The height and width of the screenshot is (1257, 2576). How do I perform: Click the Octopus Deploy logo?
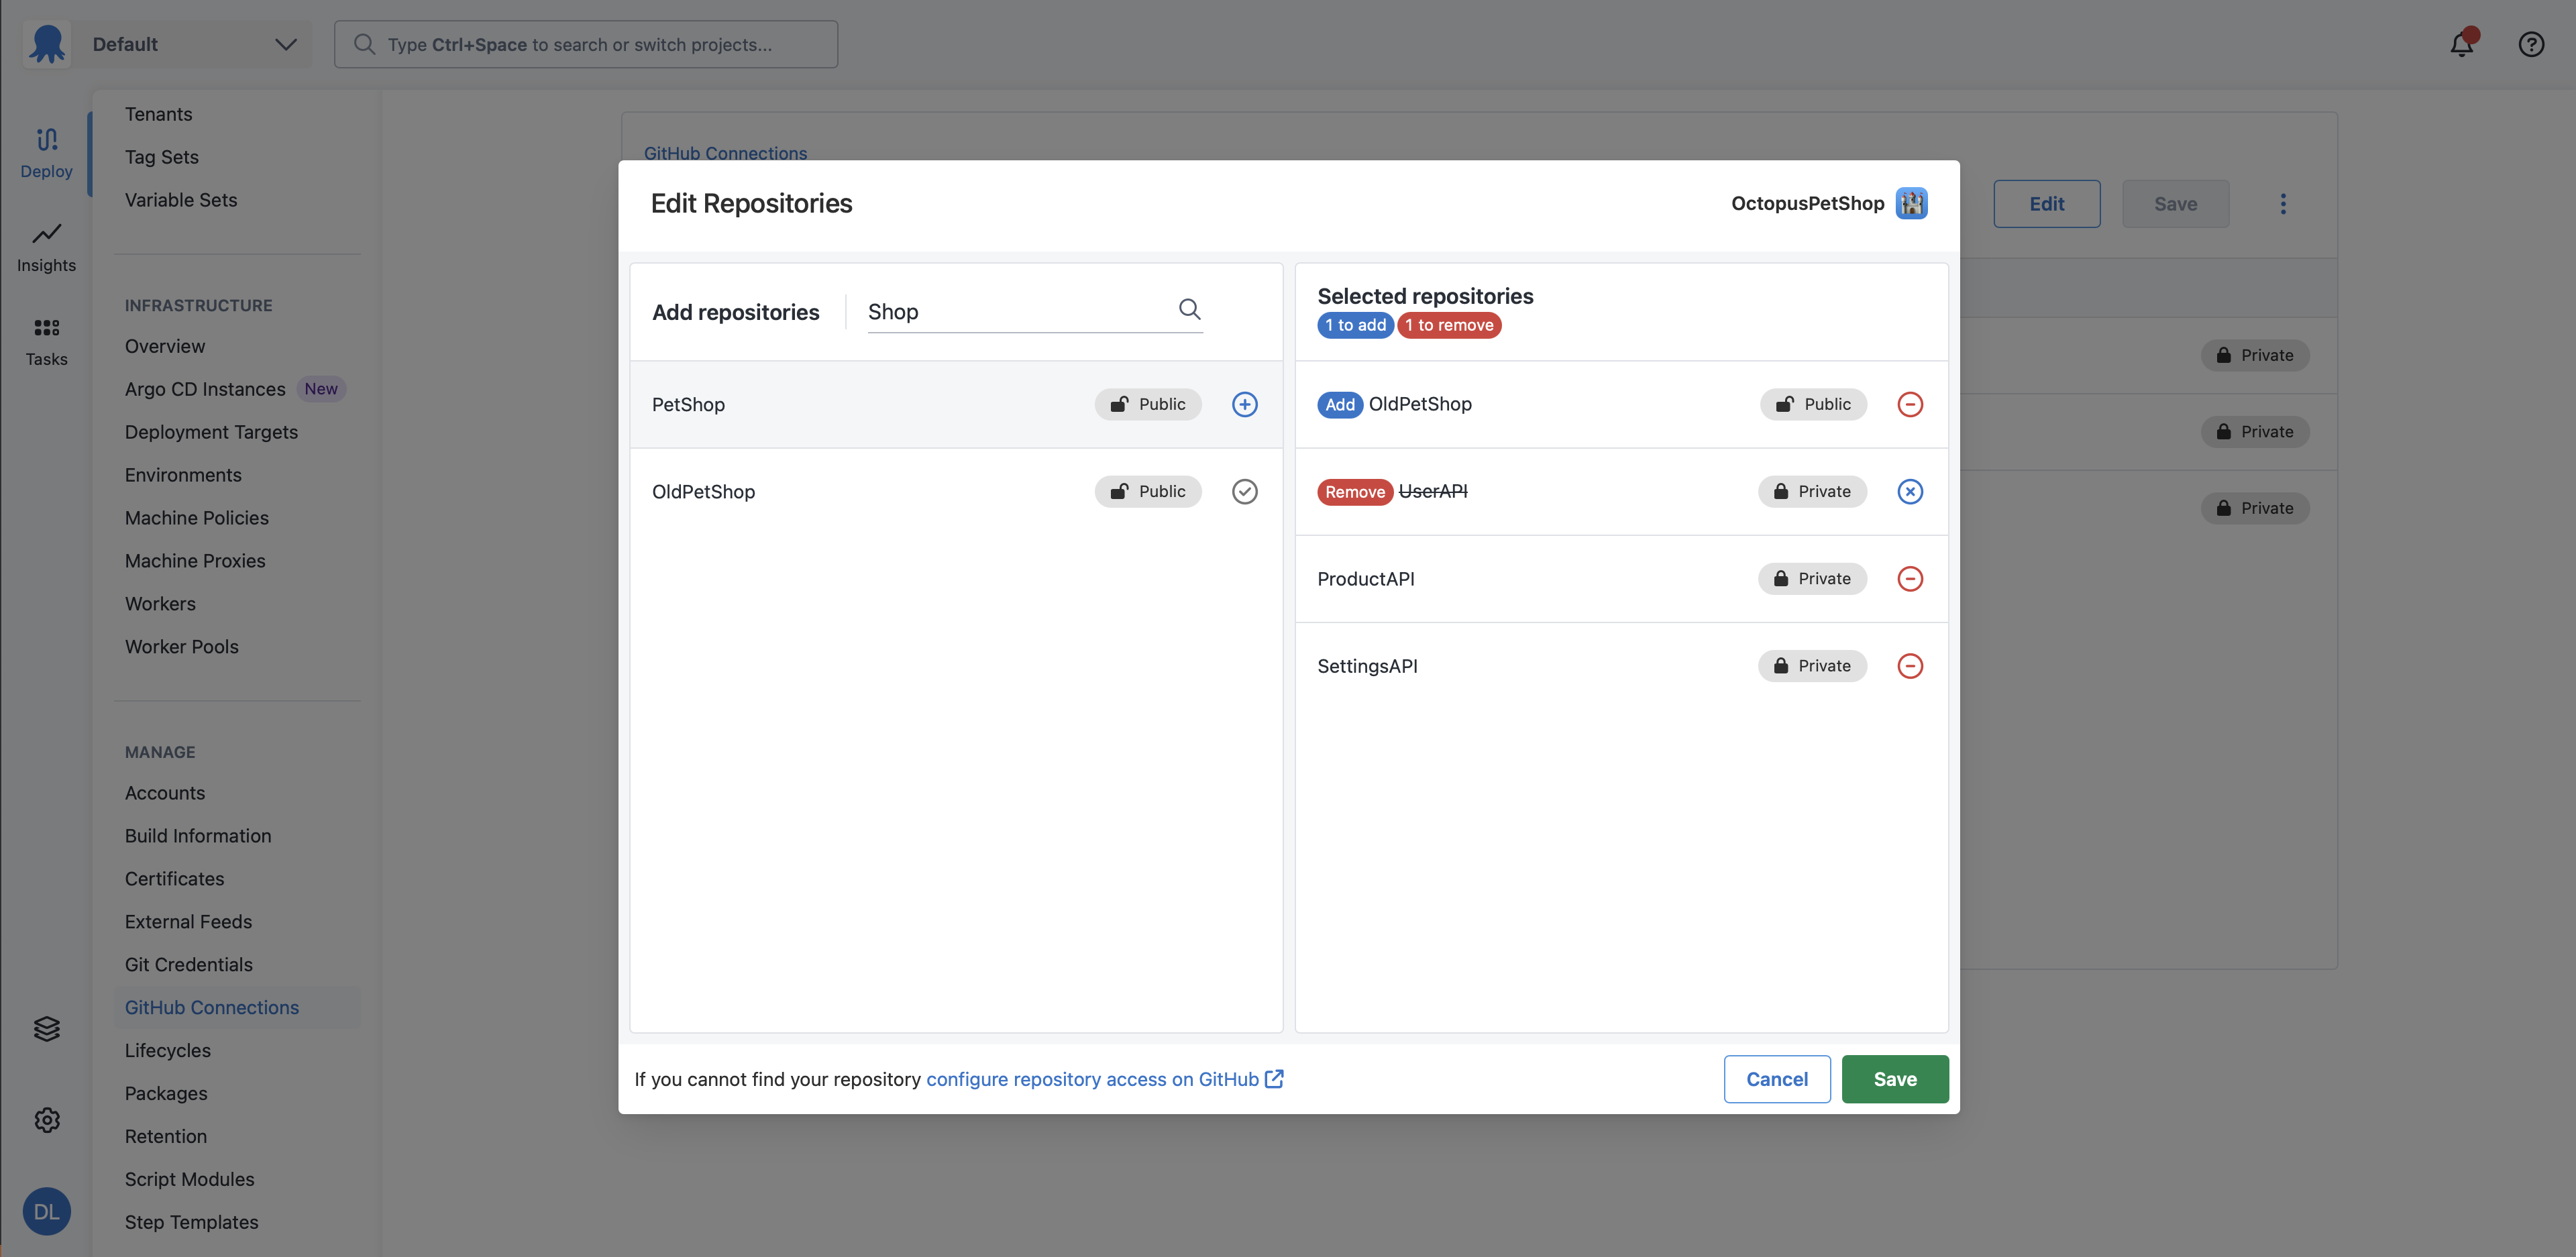pos(46,43)
